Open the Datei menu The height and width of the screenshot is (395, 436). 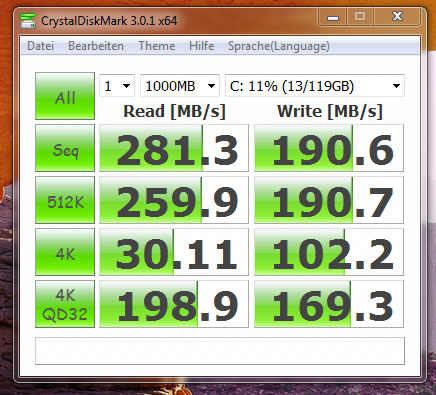tap(40, 46)
